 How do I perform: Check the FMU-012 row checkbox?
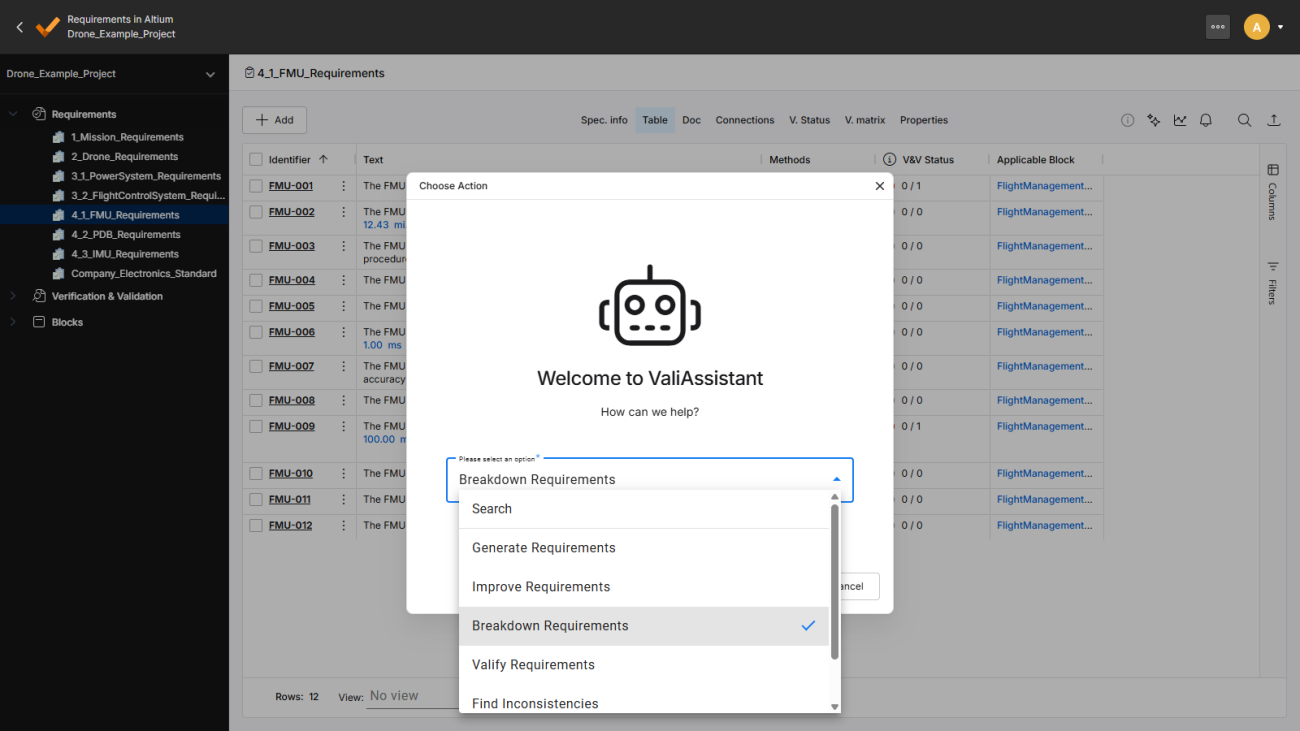256,525
